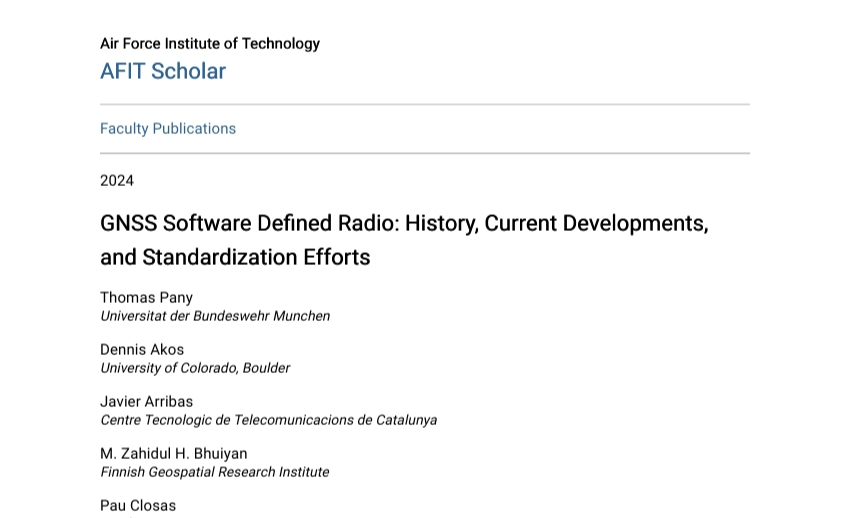Open the AFIT Scholar link
Image resolution: width=849 pixels, height=518 pixels.
coord(163,71)
